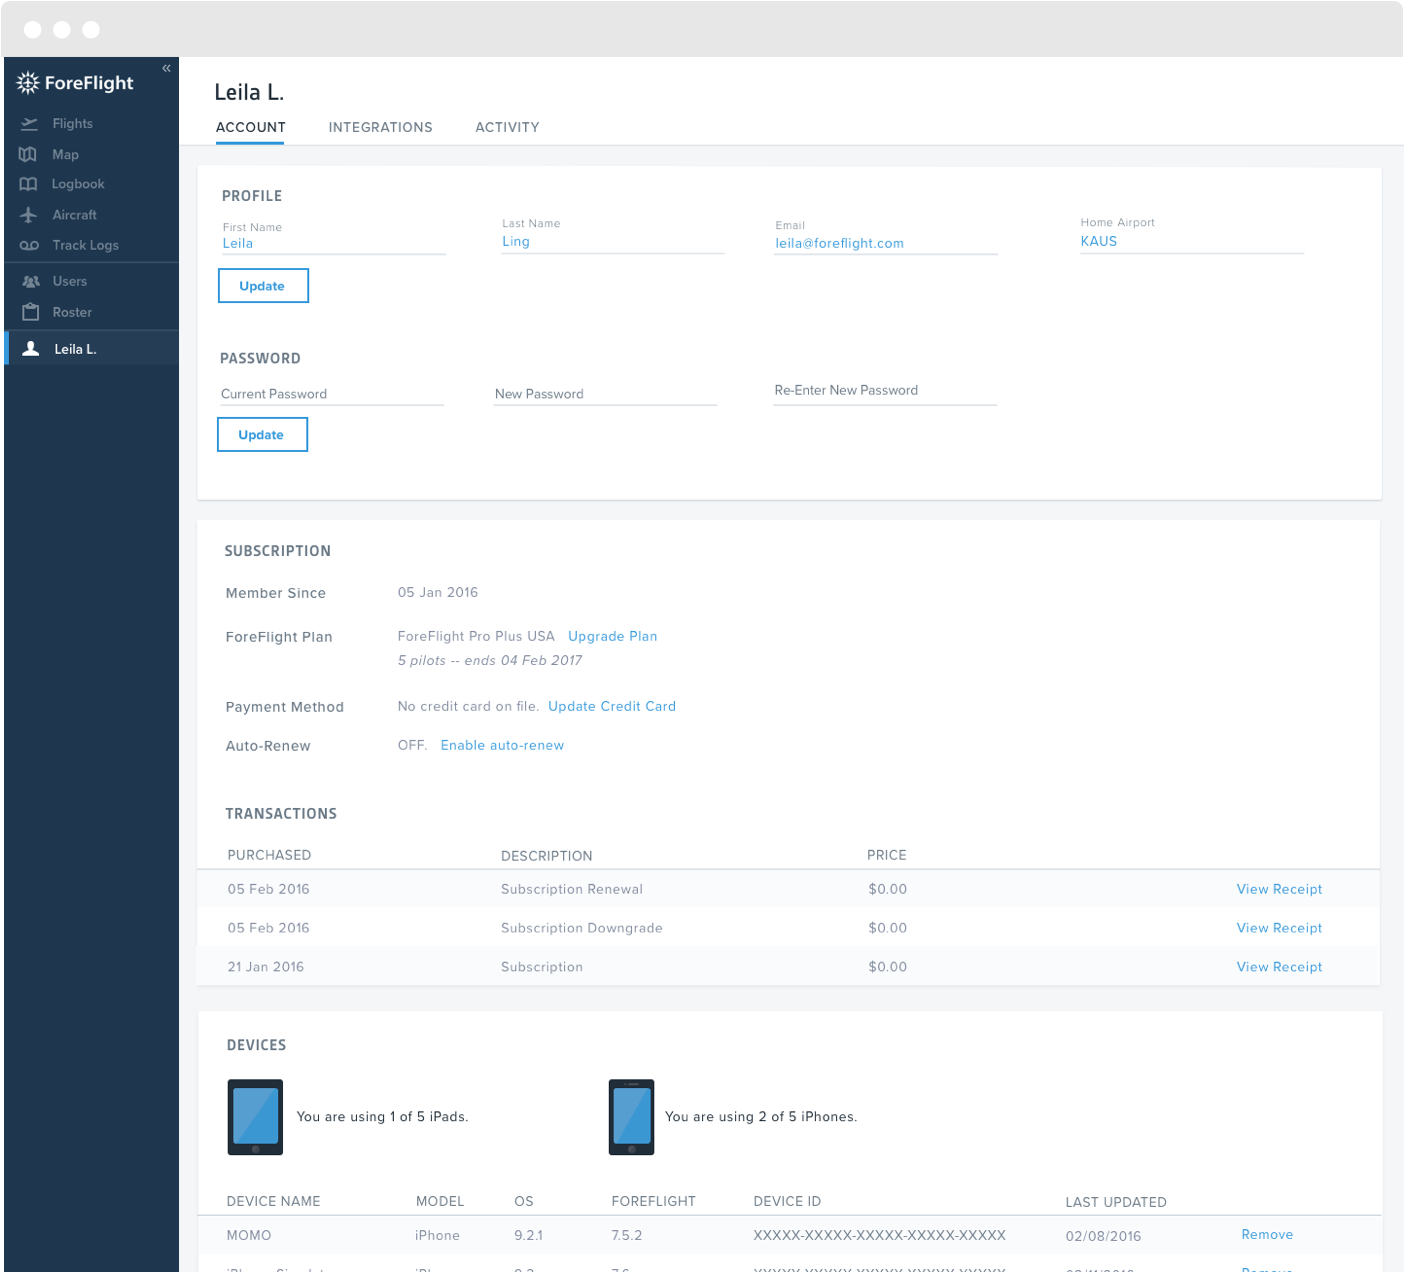Click the MOMO row device ID value
This screenshot has width=1404, height=1272.
tap(880, 1236)
